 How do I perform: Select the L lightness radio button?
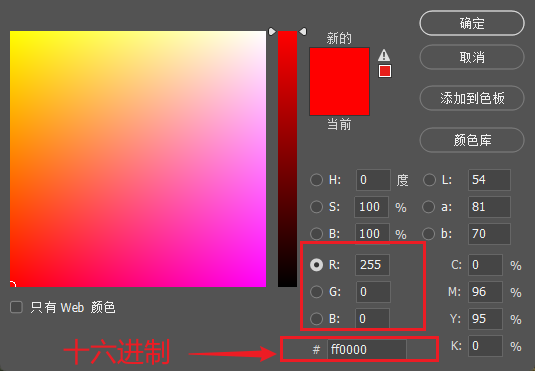point(429,180)
